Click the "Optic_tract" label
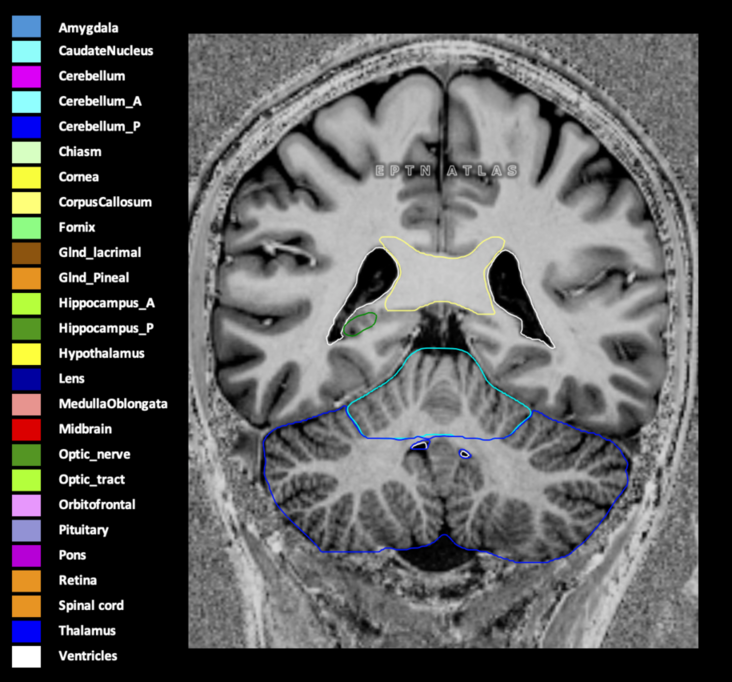The image size is (732, 682). tap(92, 479)
